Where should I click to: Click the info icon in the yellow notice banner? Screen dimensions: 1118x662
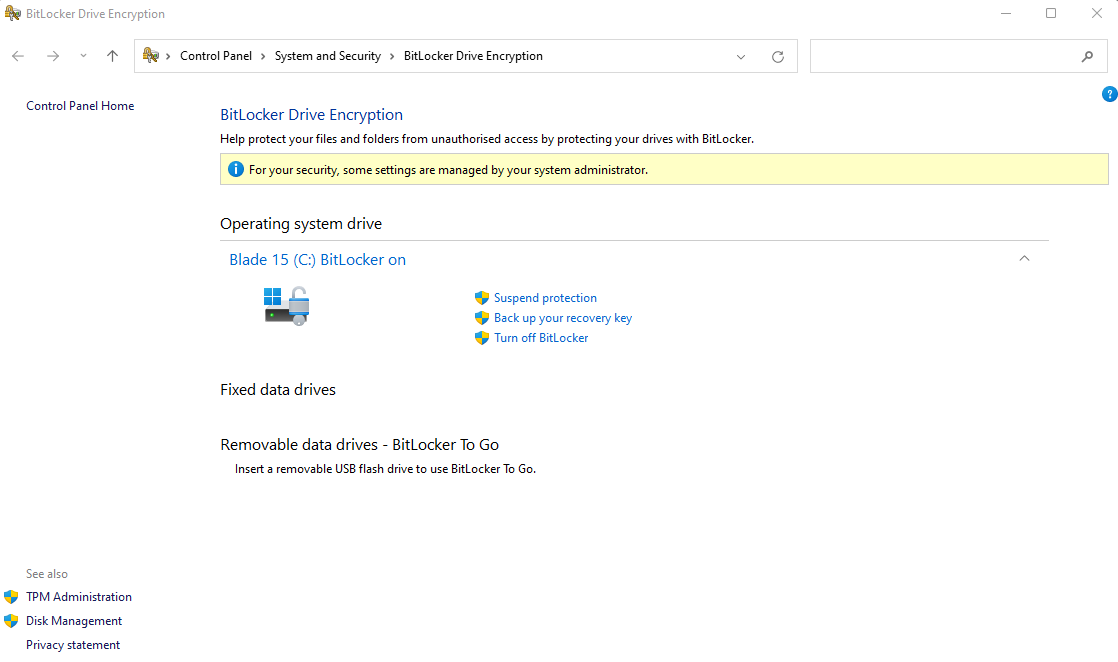click(235, 168)
